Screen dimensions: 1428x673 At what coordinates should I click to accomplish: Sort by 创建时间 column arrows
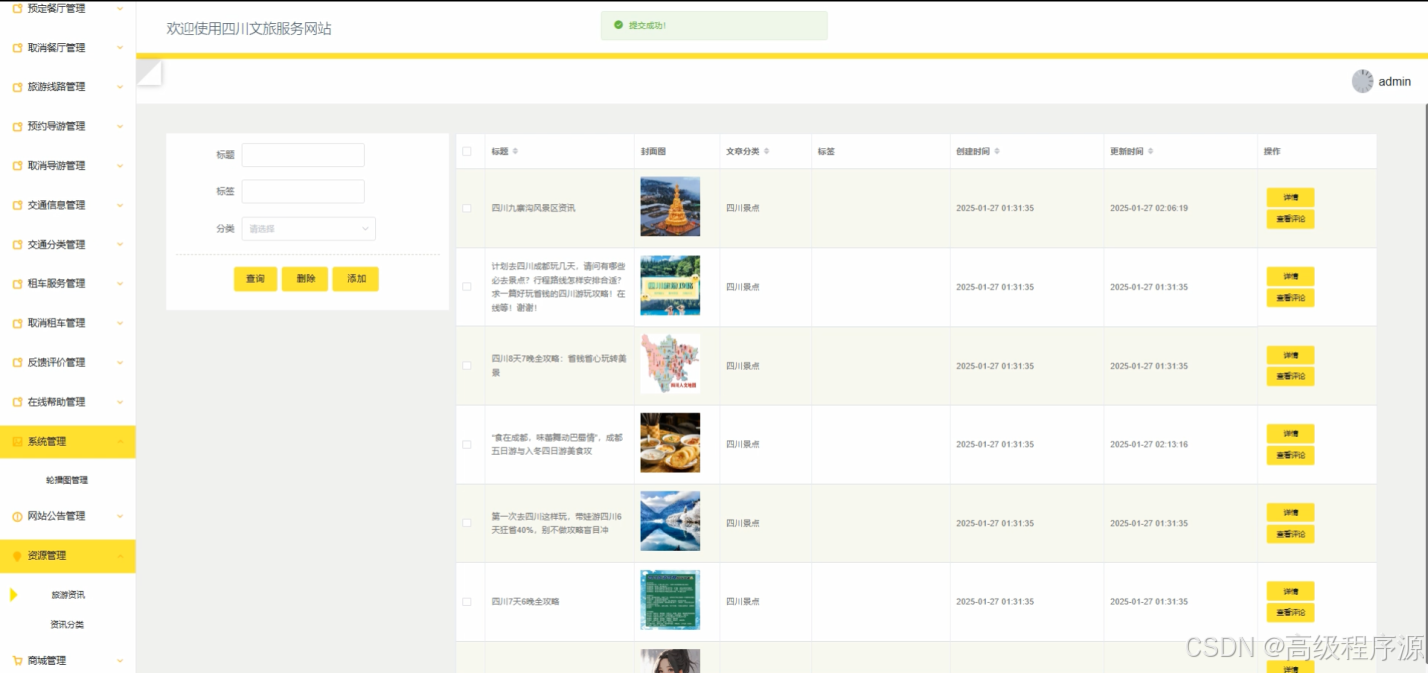997,151
